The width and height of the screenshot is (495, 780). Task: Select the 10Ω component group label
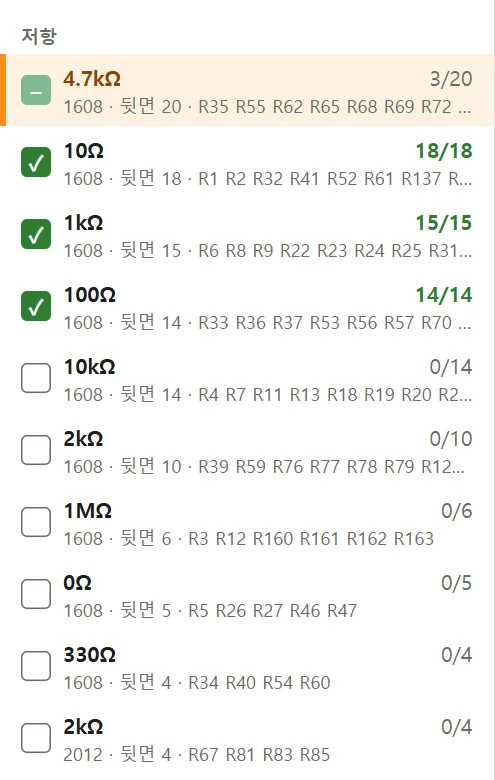tap(84, 151)
